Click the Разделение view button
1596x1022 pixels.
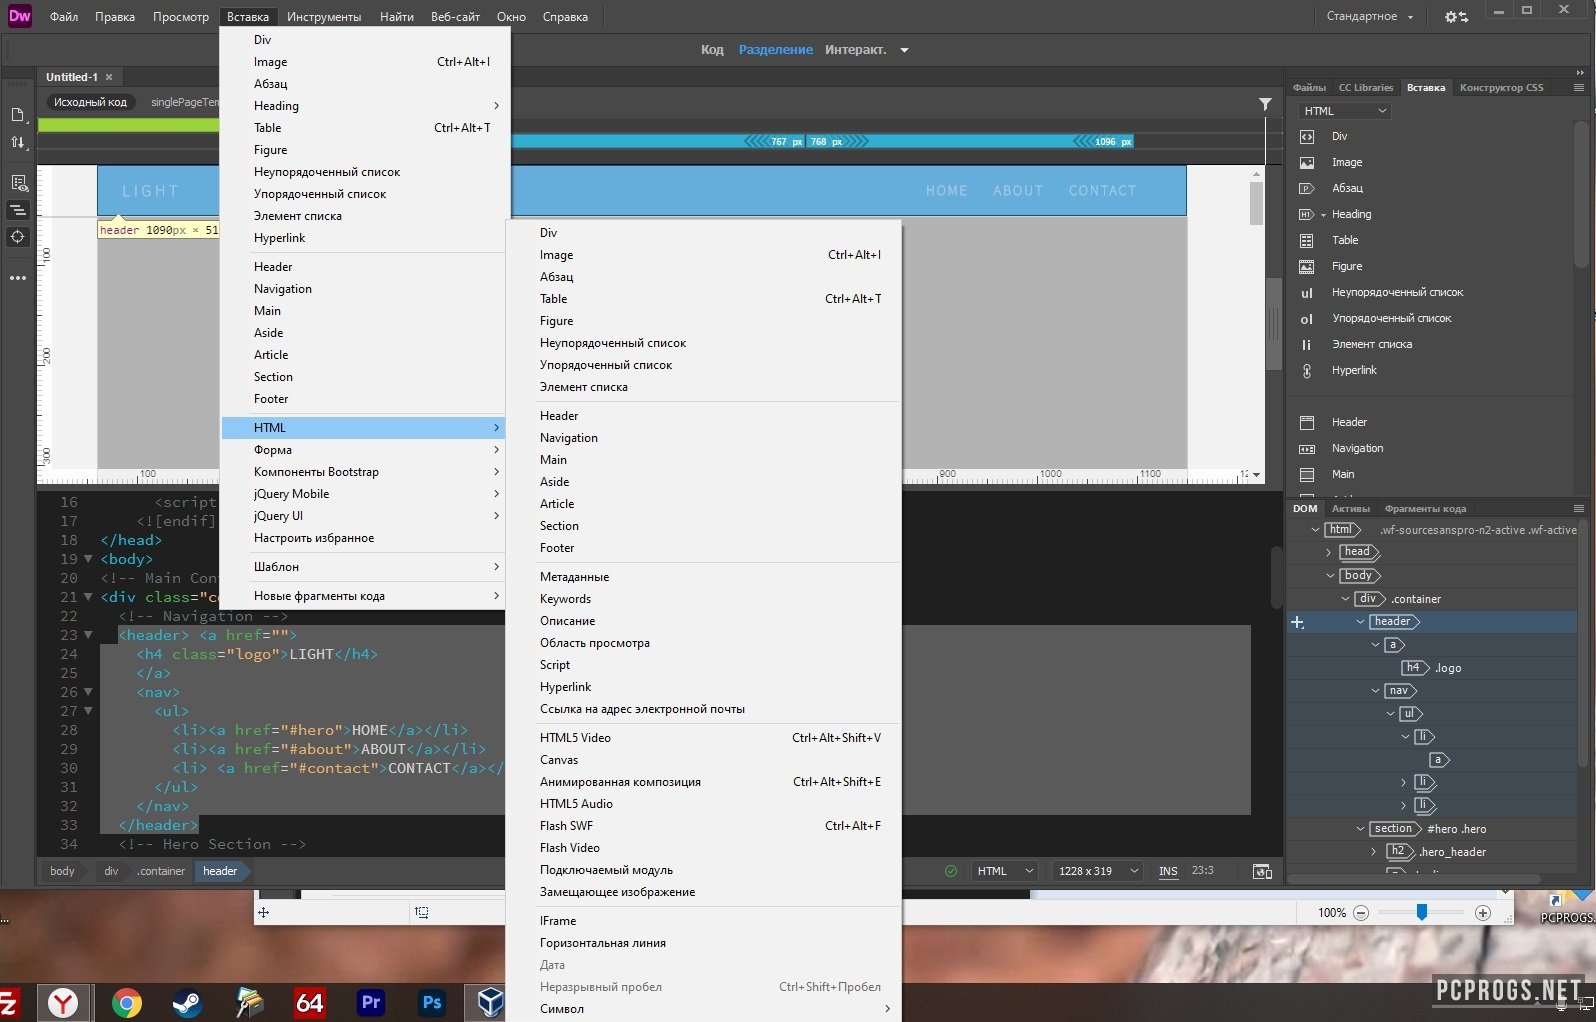(x=776, y=50)
